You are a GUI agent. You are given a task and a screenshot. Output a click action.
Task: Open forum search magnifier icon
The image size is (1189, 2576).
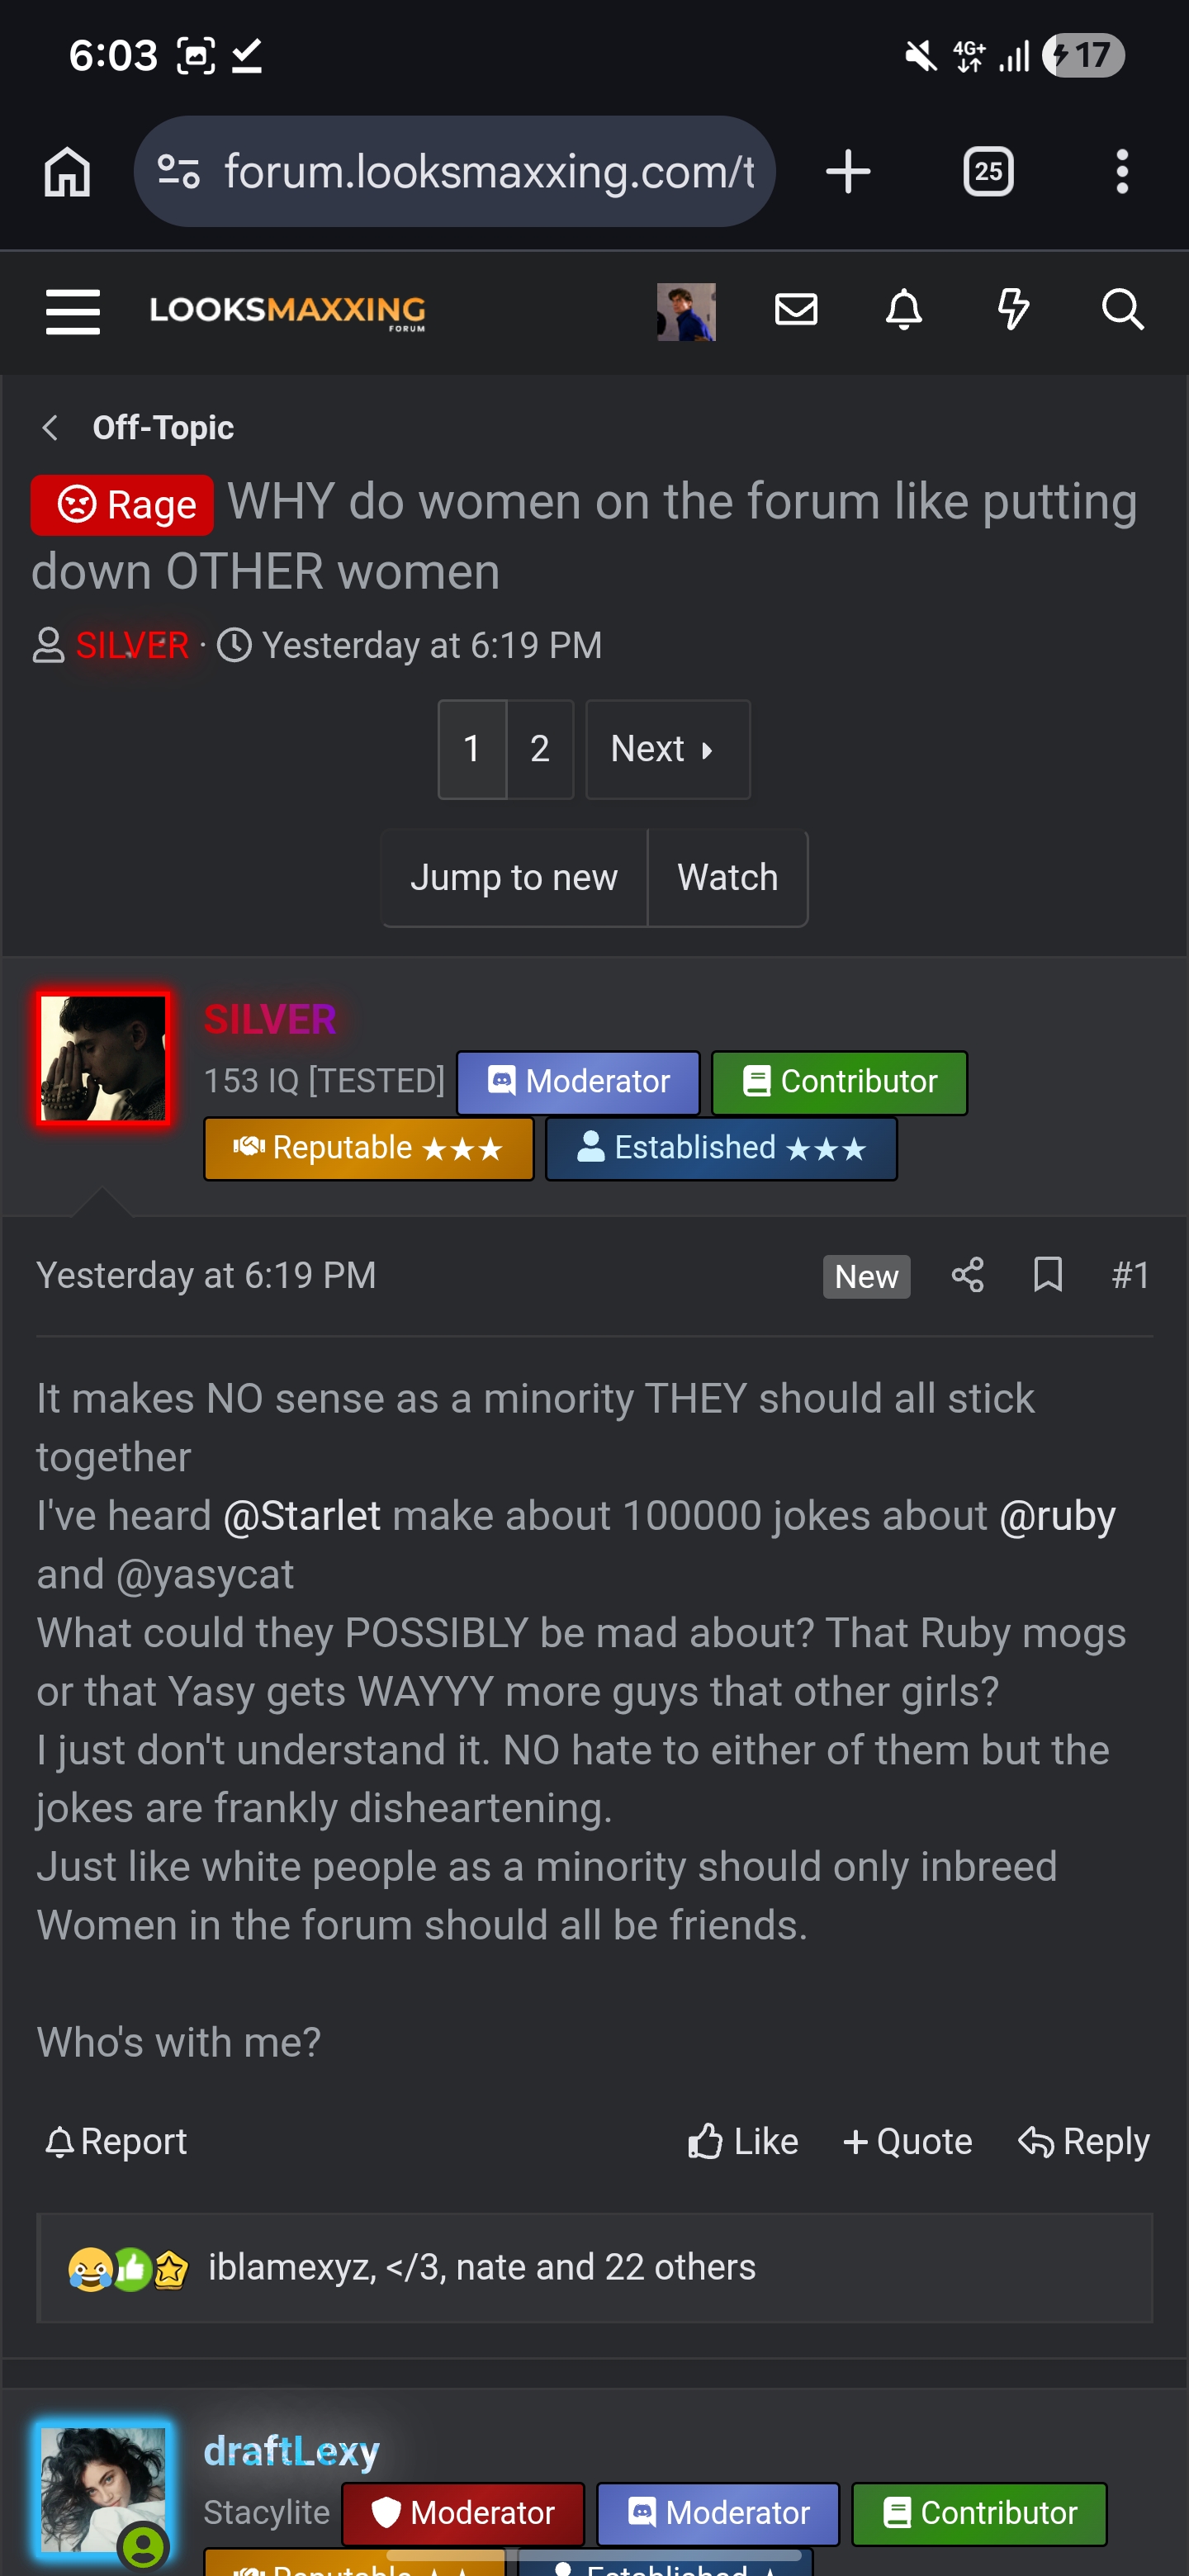pyautogui.click(x=1122, y=310)
